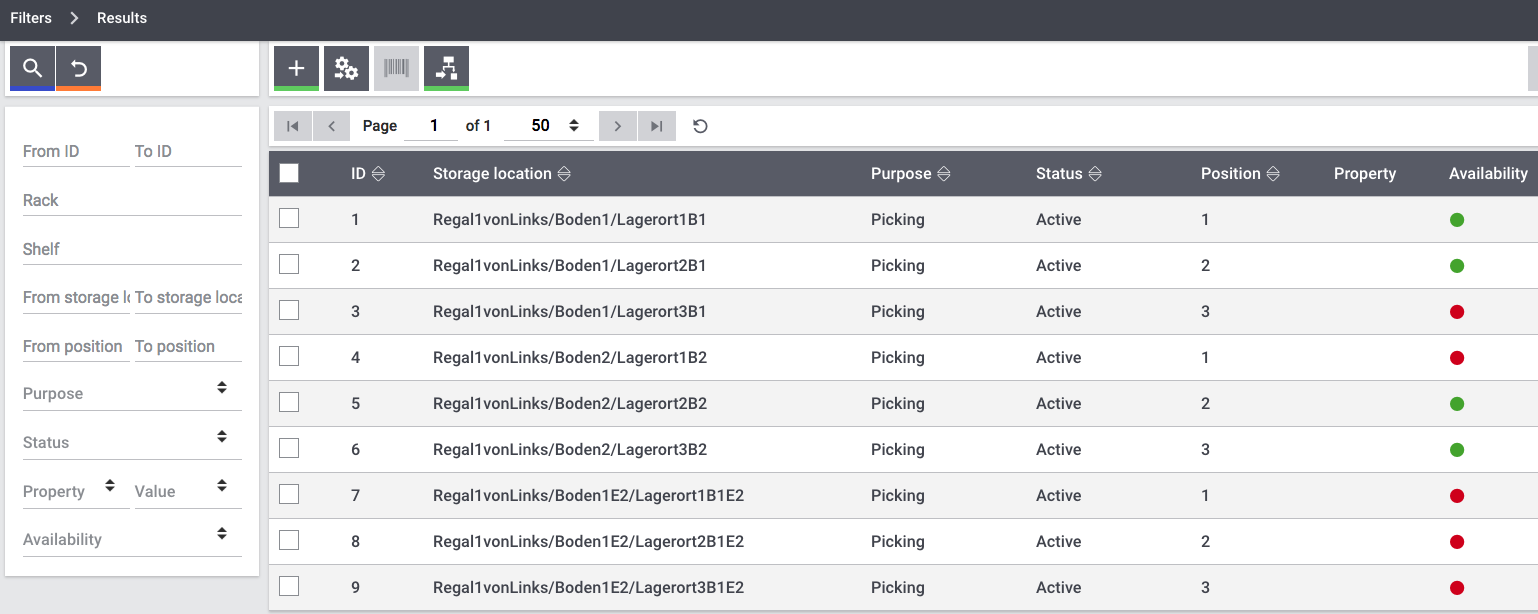Add new storage location with plus icon
This screenshot has width=1538, height=614.
[296, 68]
